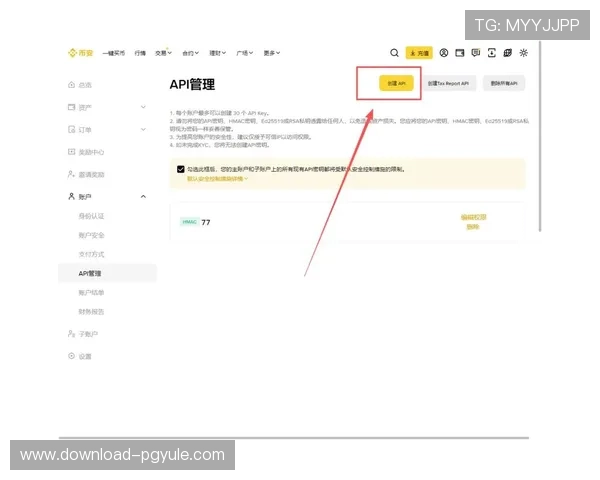Click the horizontal scrollbar at the bottom
This screenshot has height=480, width=600.
pos(294,438)
